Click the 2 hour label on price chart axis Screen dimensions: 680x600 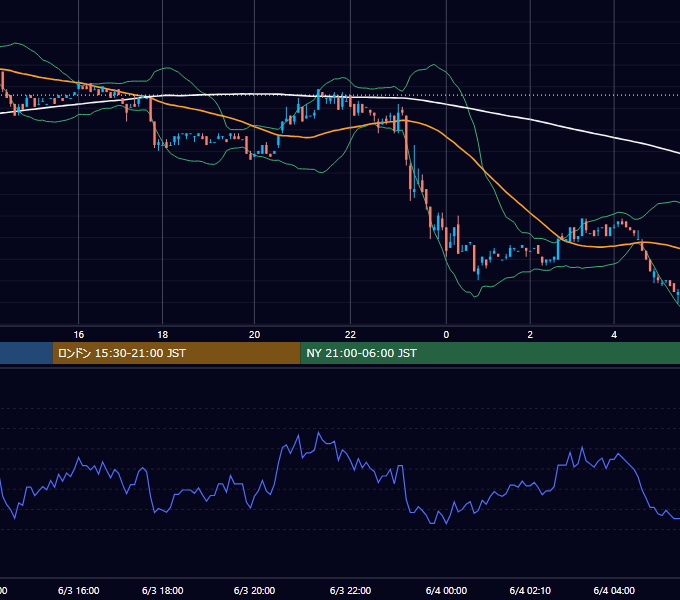530,335
